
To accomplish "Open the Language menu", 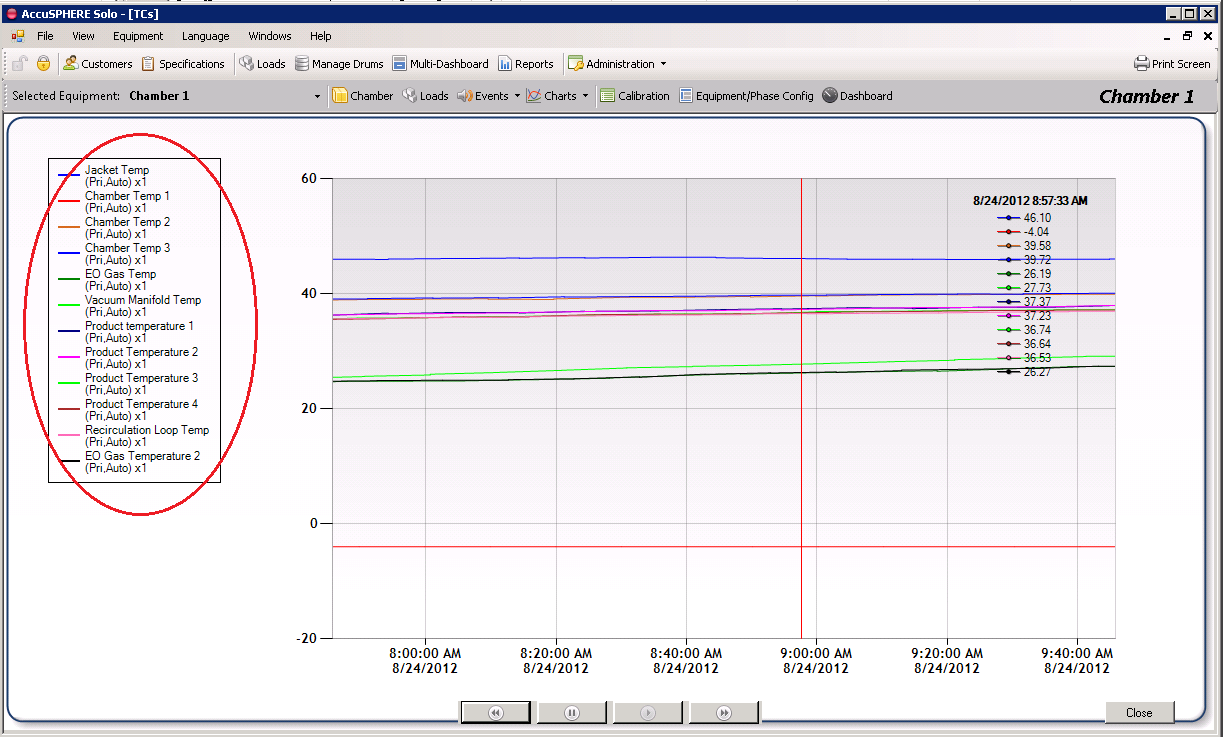I will click(205, 36).
